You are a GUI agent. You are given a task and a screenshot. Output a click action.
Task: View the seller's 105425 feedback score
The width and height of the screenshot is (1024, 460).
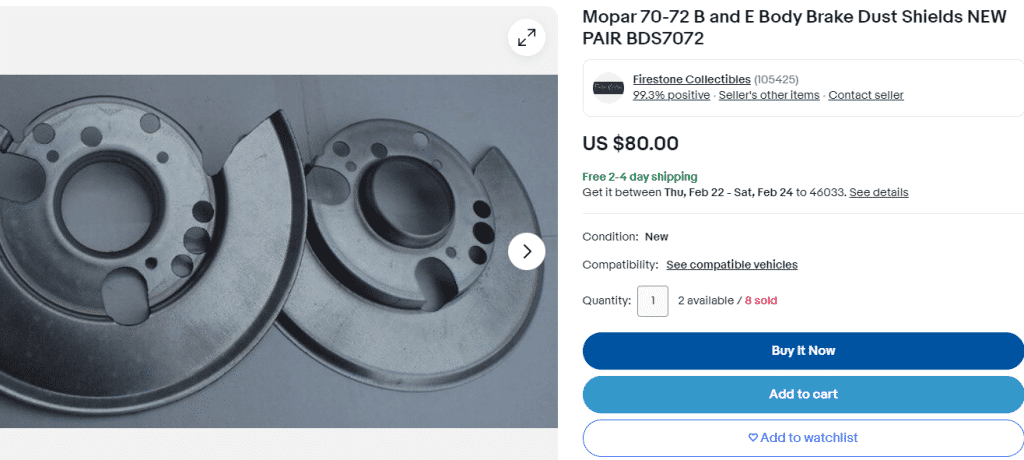coord(776,79)
